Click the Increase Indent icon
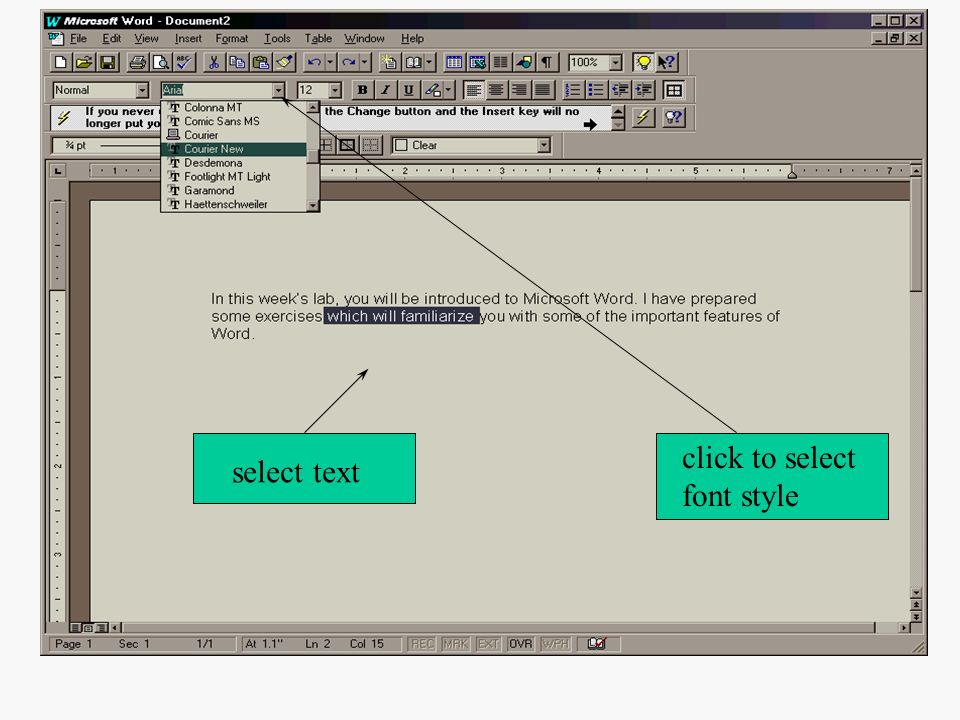 click(643, 90)
